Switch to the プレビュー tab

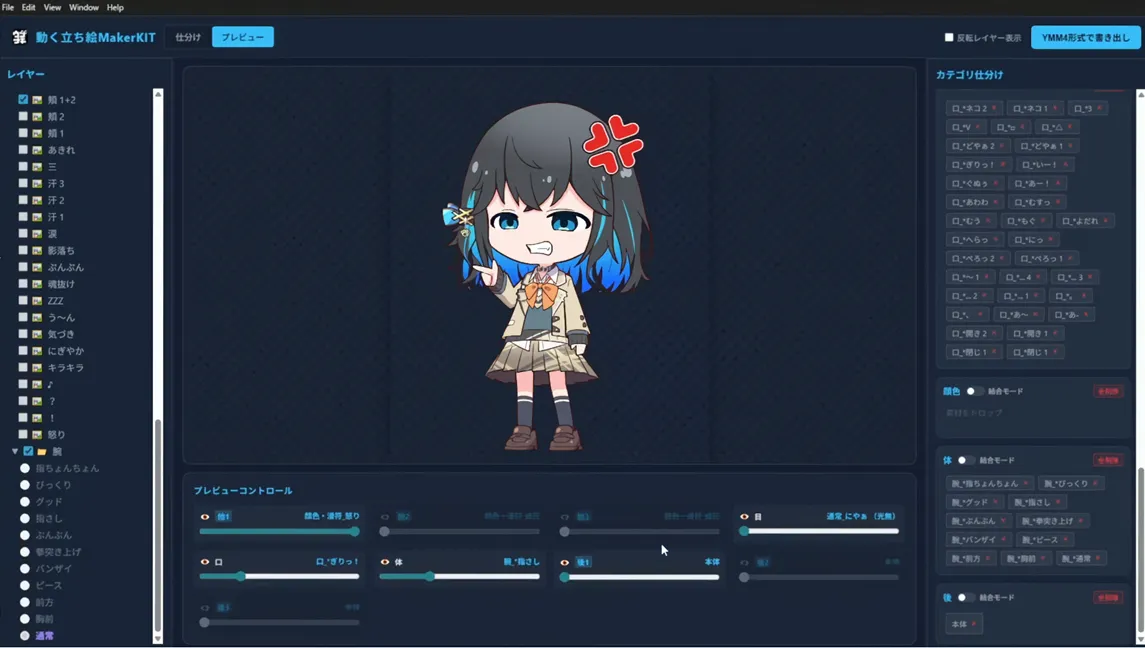coord(243,37)
